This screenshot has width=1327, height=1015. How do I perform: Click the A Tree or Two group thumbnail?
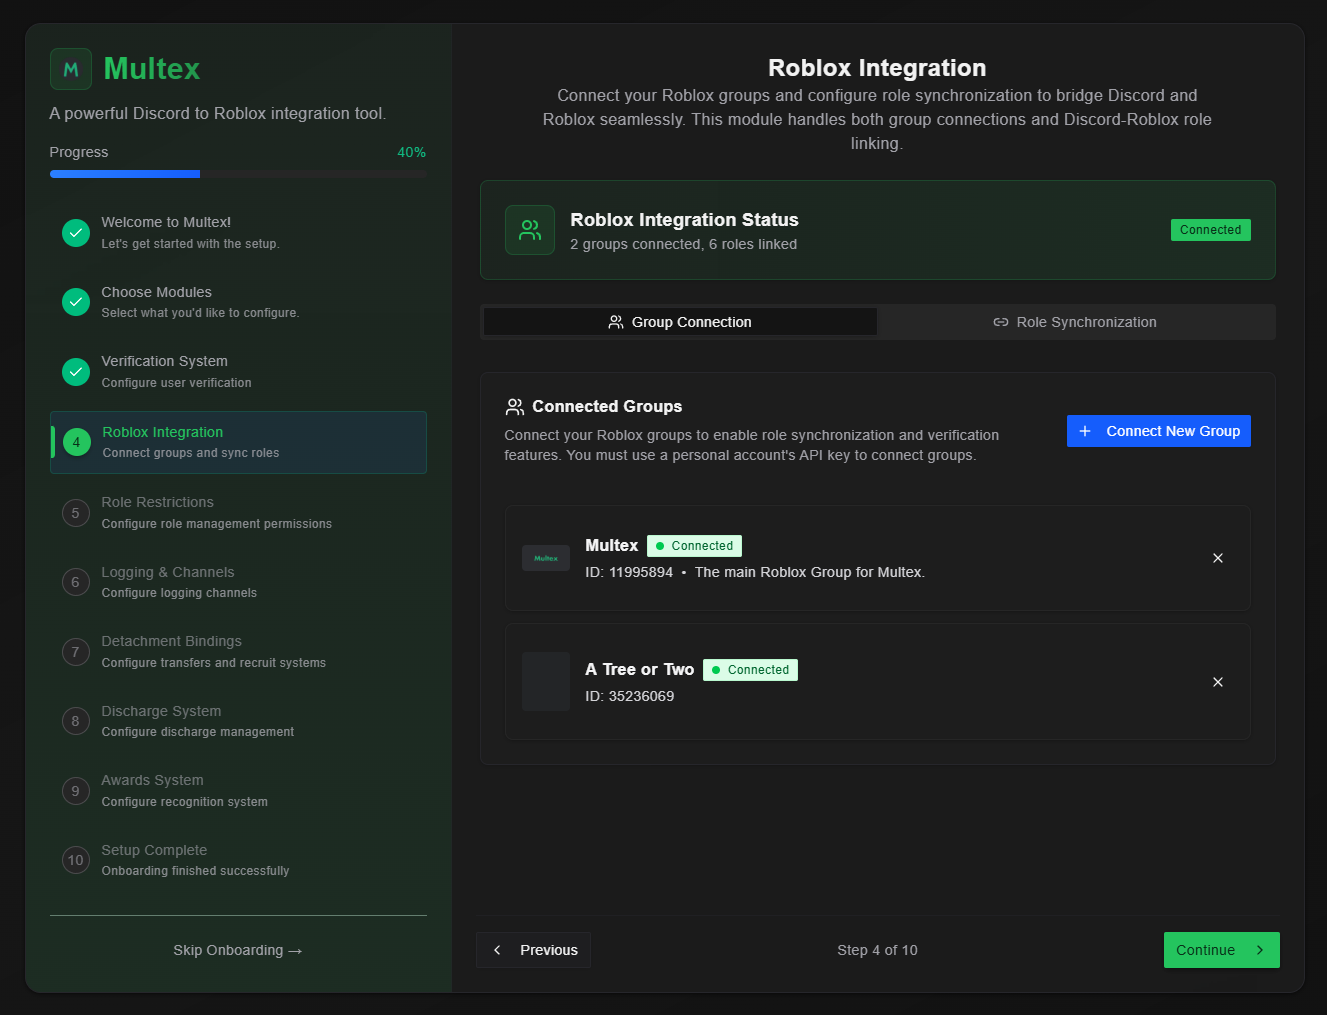click(x=546, y=682)
